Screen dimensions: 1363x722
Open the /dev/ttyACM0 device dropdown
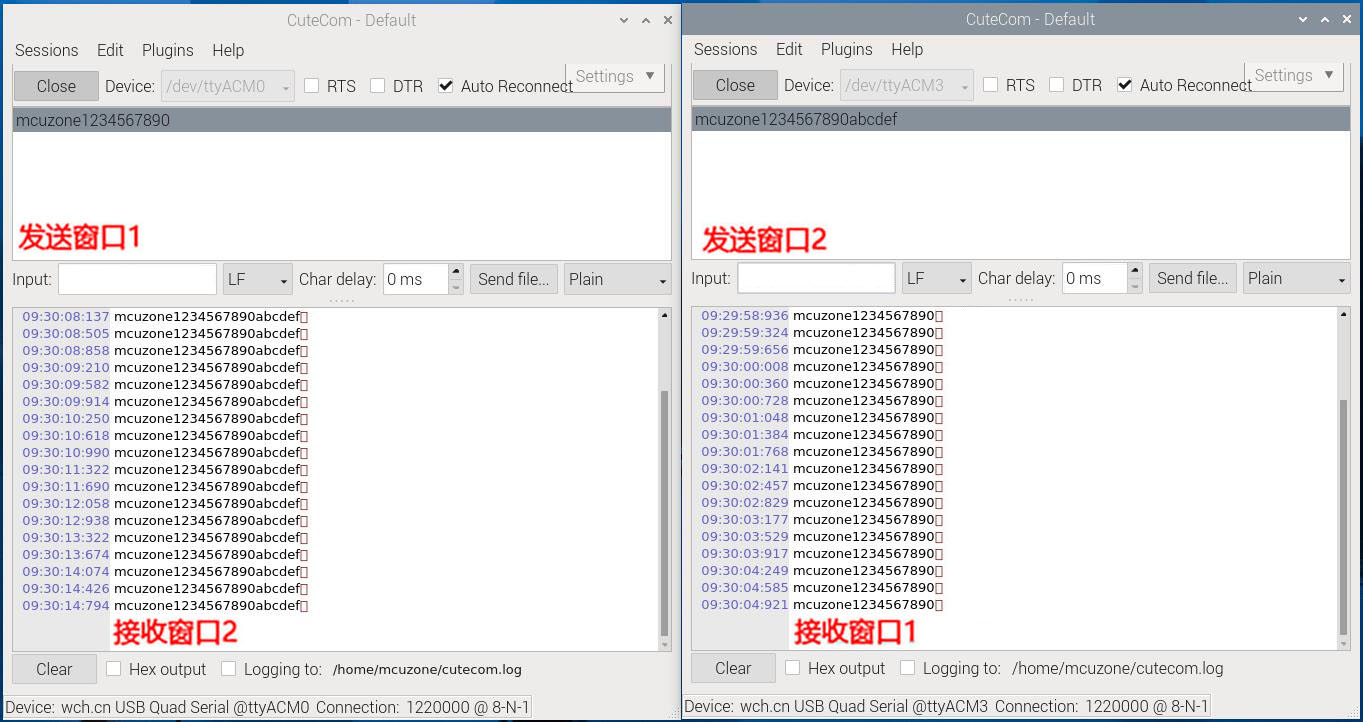point(228,86)
